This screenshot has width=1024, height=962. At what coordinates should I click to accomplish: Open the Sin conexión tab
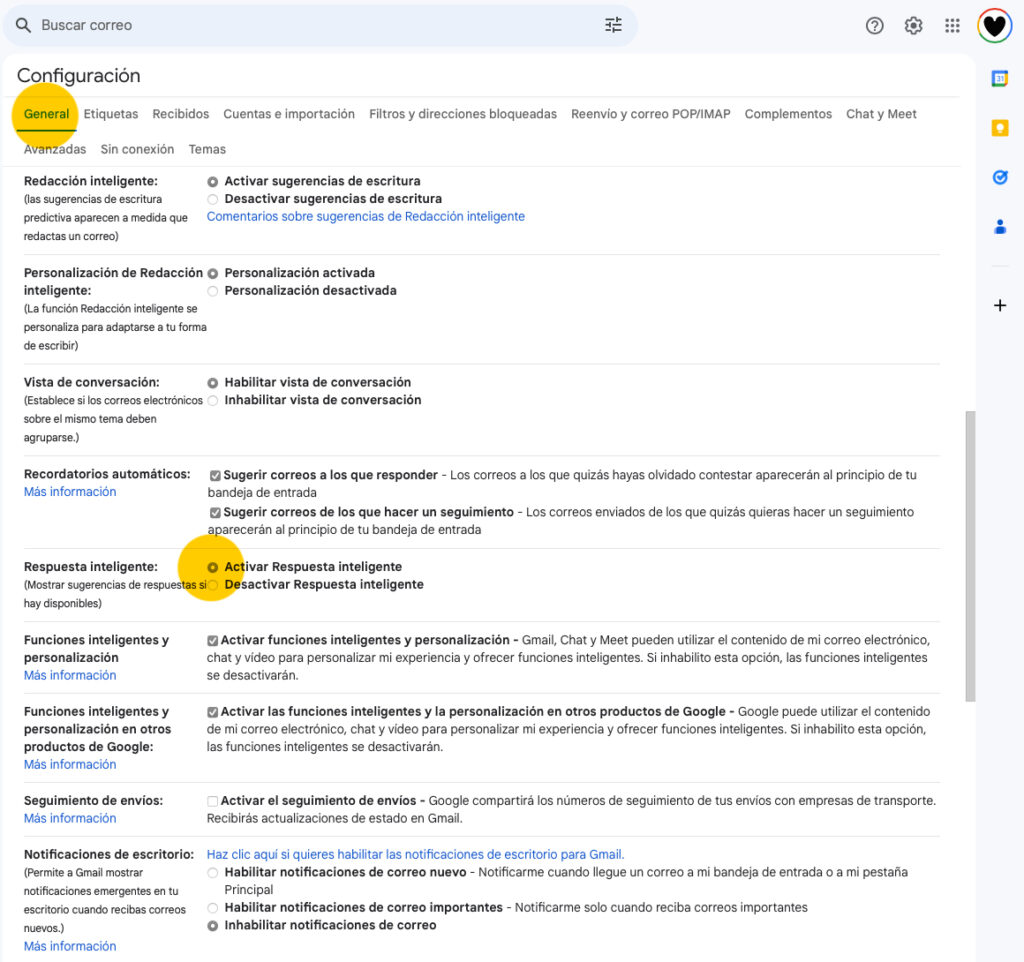(x=137, y=149)
